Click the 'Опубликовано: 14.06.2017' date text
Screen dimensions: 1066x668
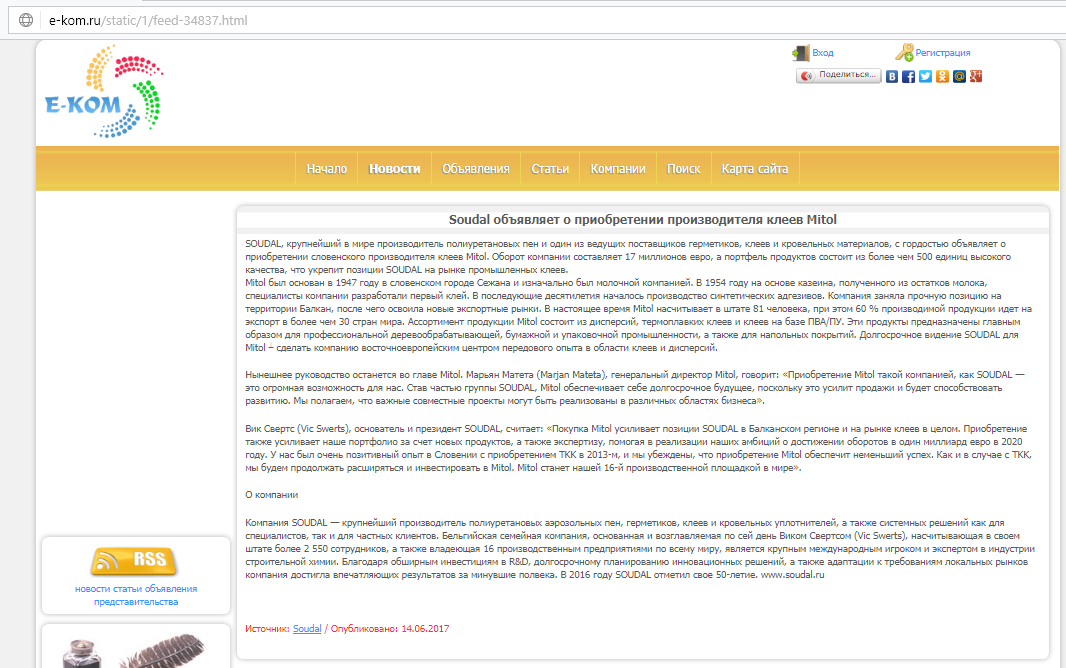pos(390,629)
